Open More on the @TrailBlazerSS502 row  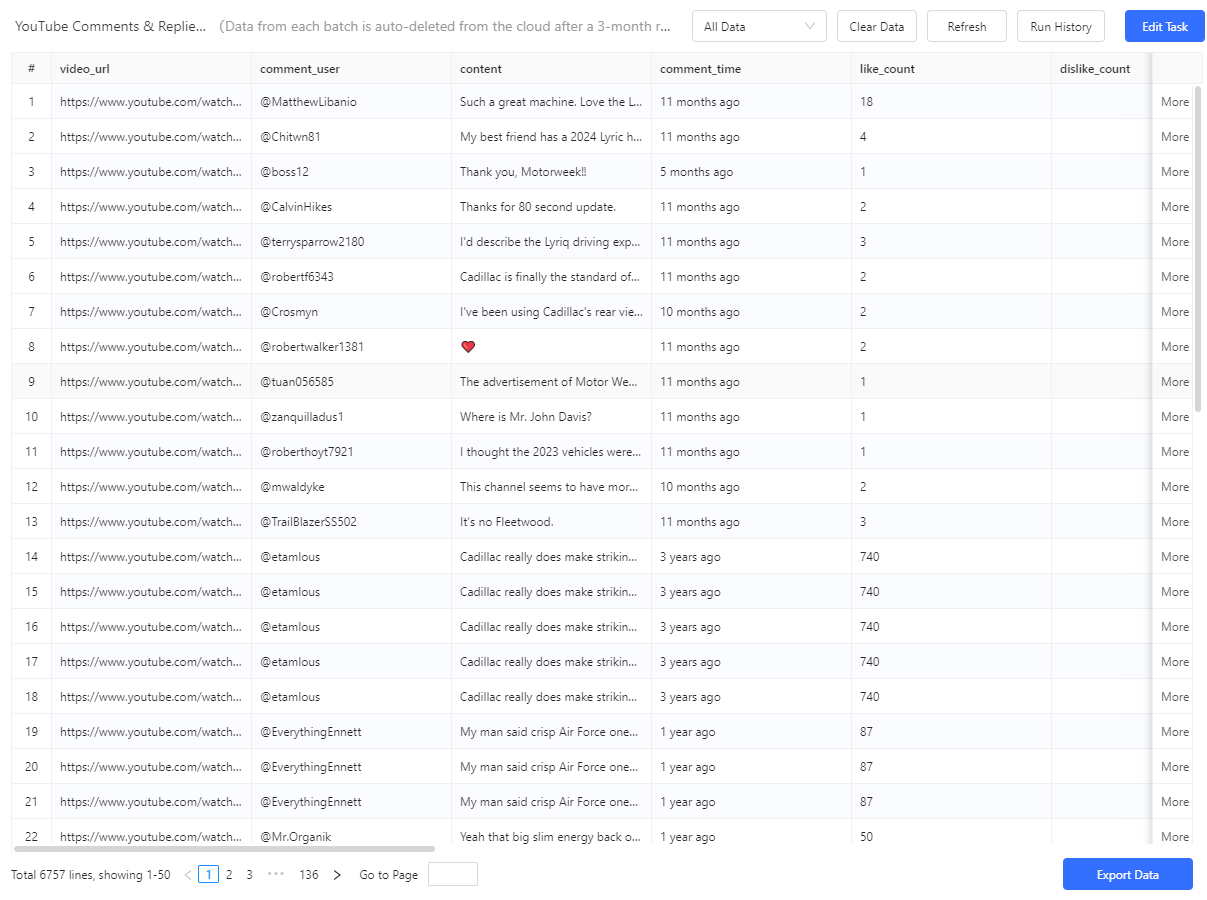coord(1174,522)
